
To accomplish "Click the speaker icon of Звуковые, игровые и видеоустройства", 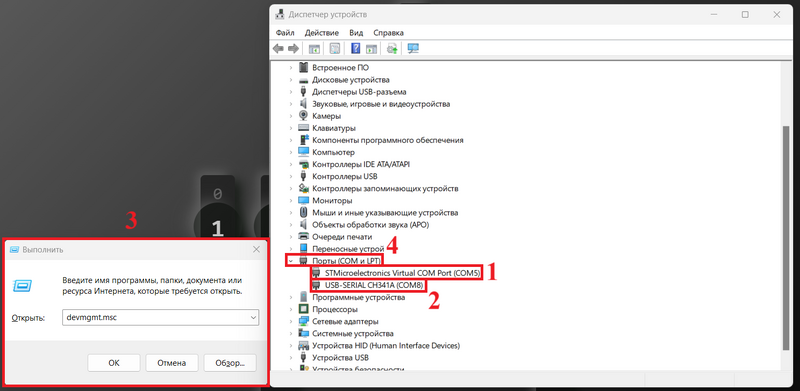I will 304,104.
